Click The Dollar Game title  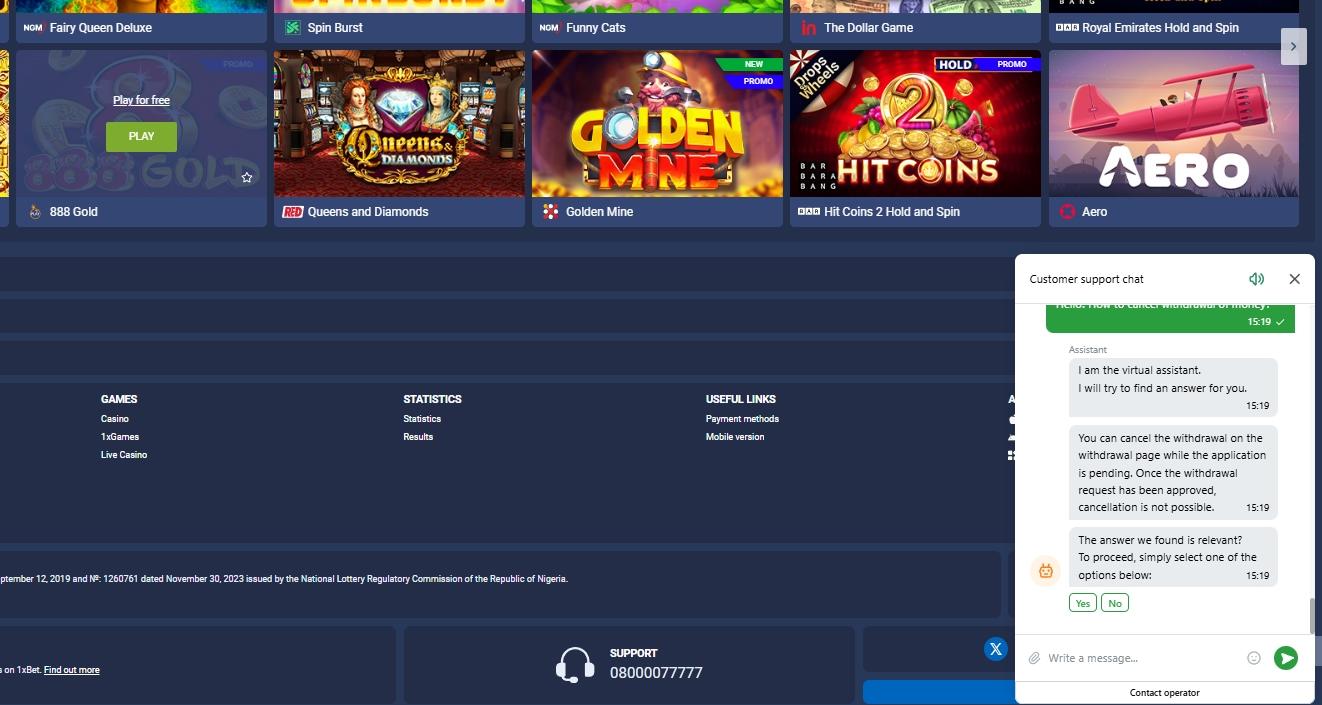tap(868, 28)
